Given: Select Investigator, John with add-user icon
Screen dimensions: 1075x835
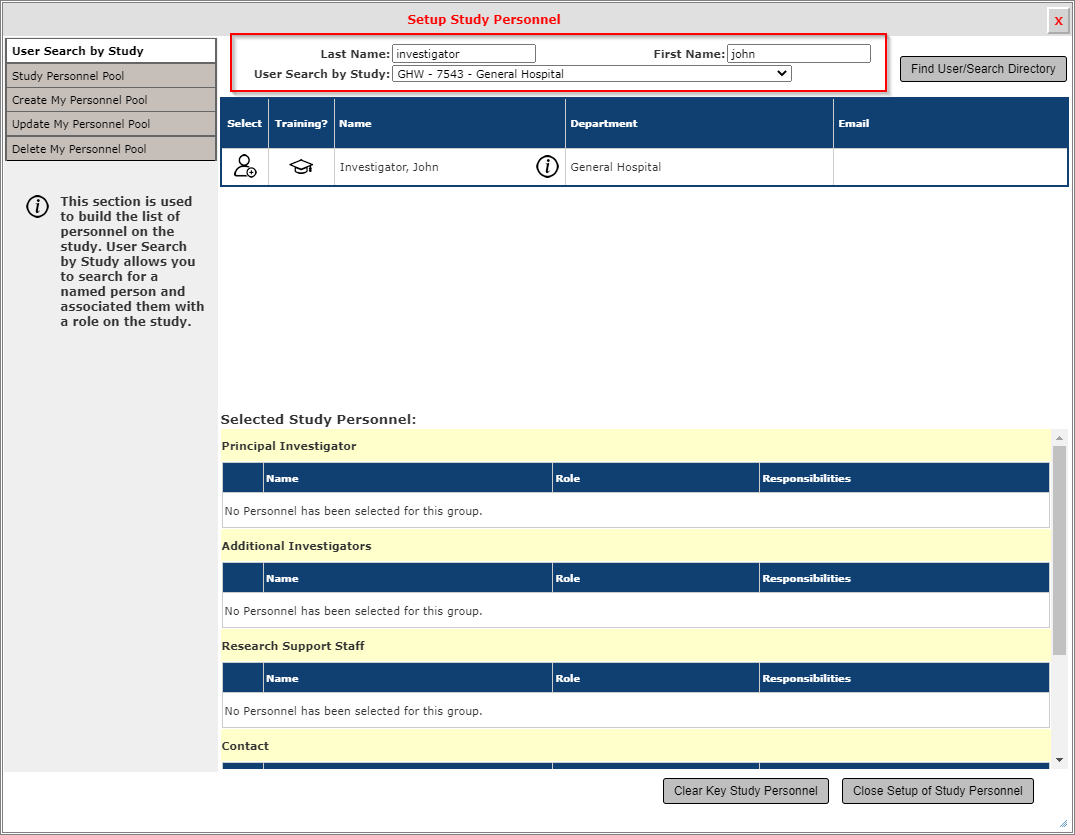Looking at the screenshot, I should pos(245,167).
